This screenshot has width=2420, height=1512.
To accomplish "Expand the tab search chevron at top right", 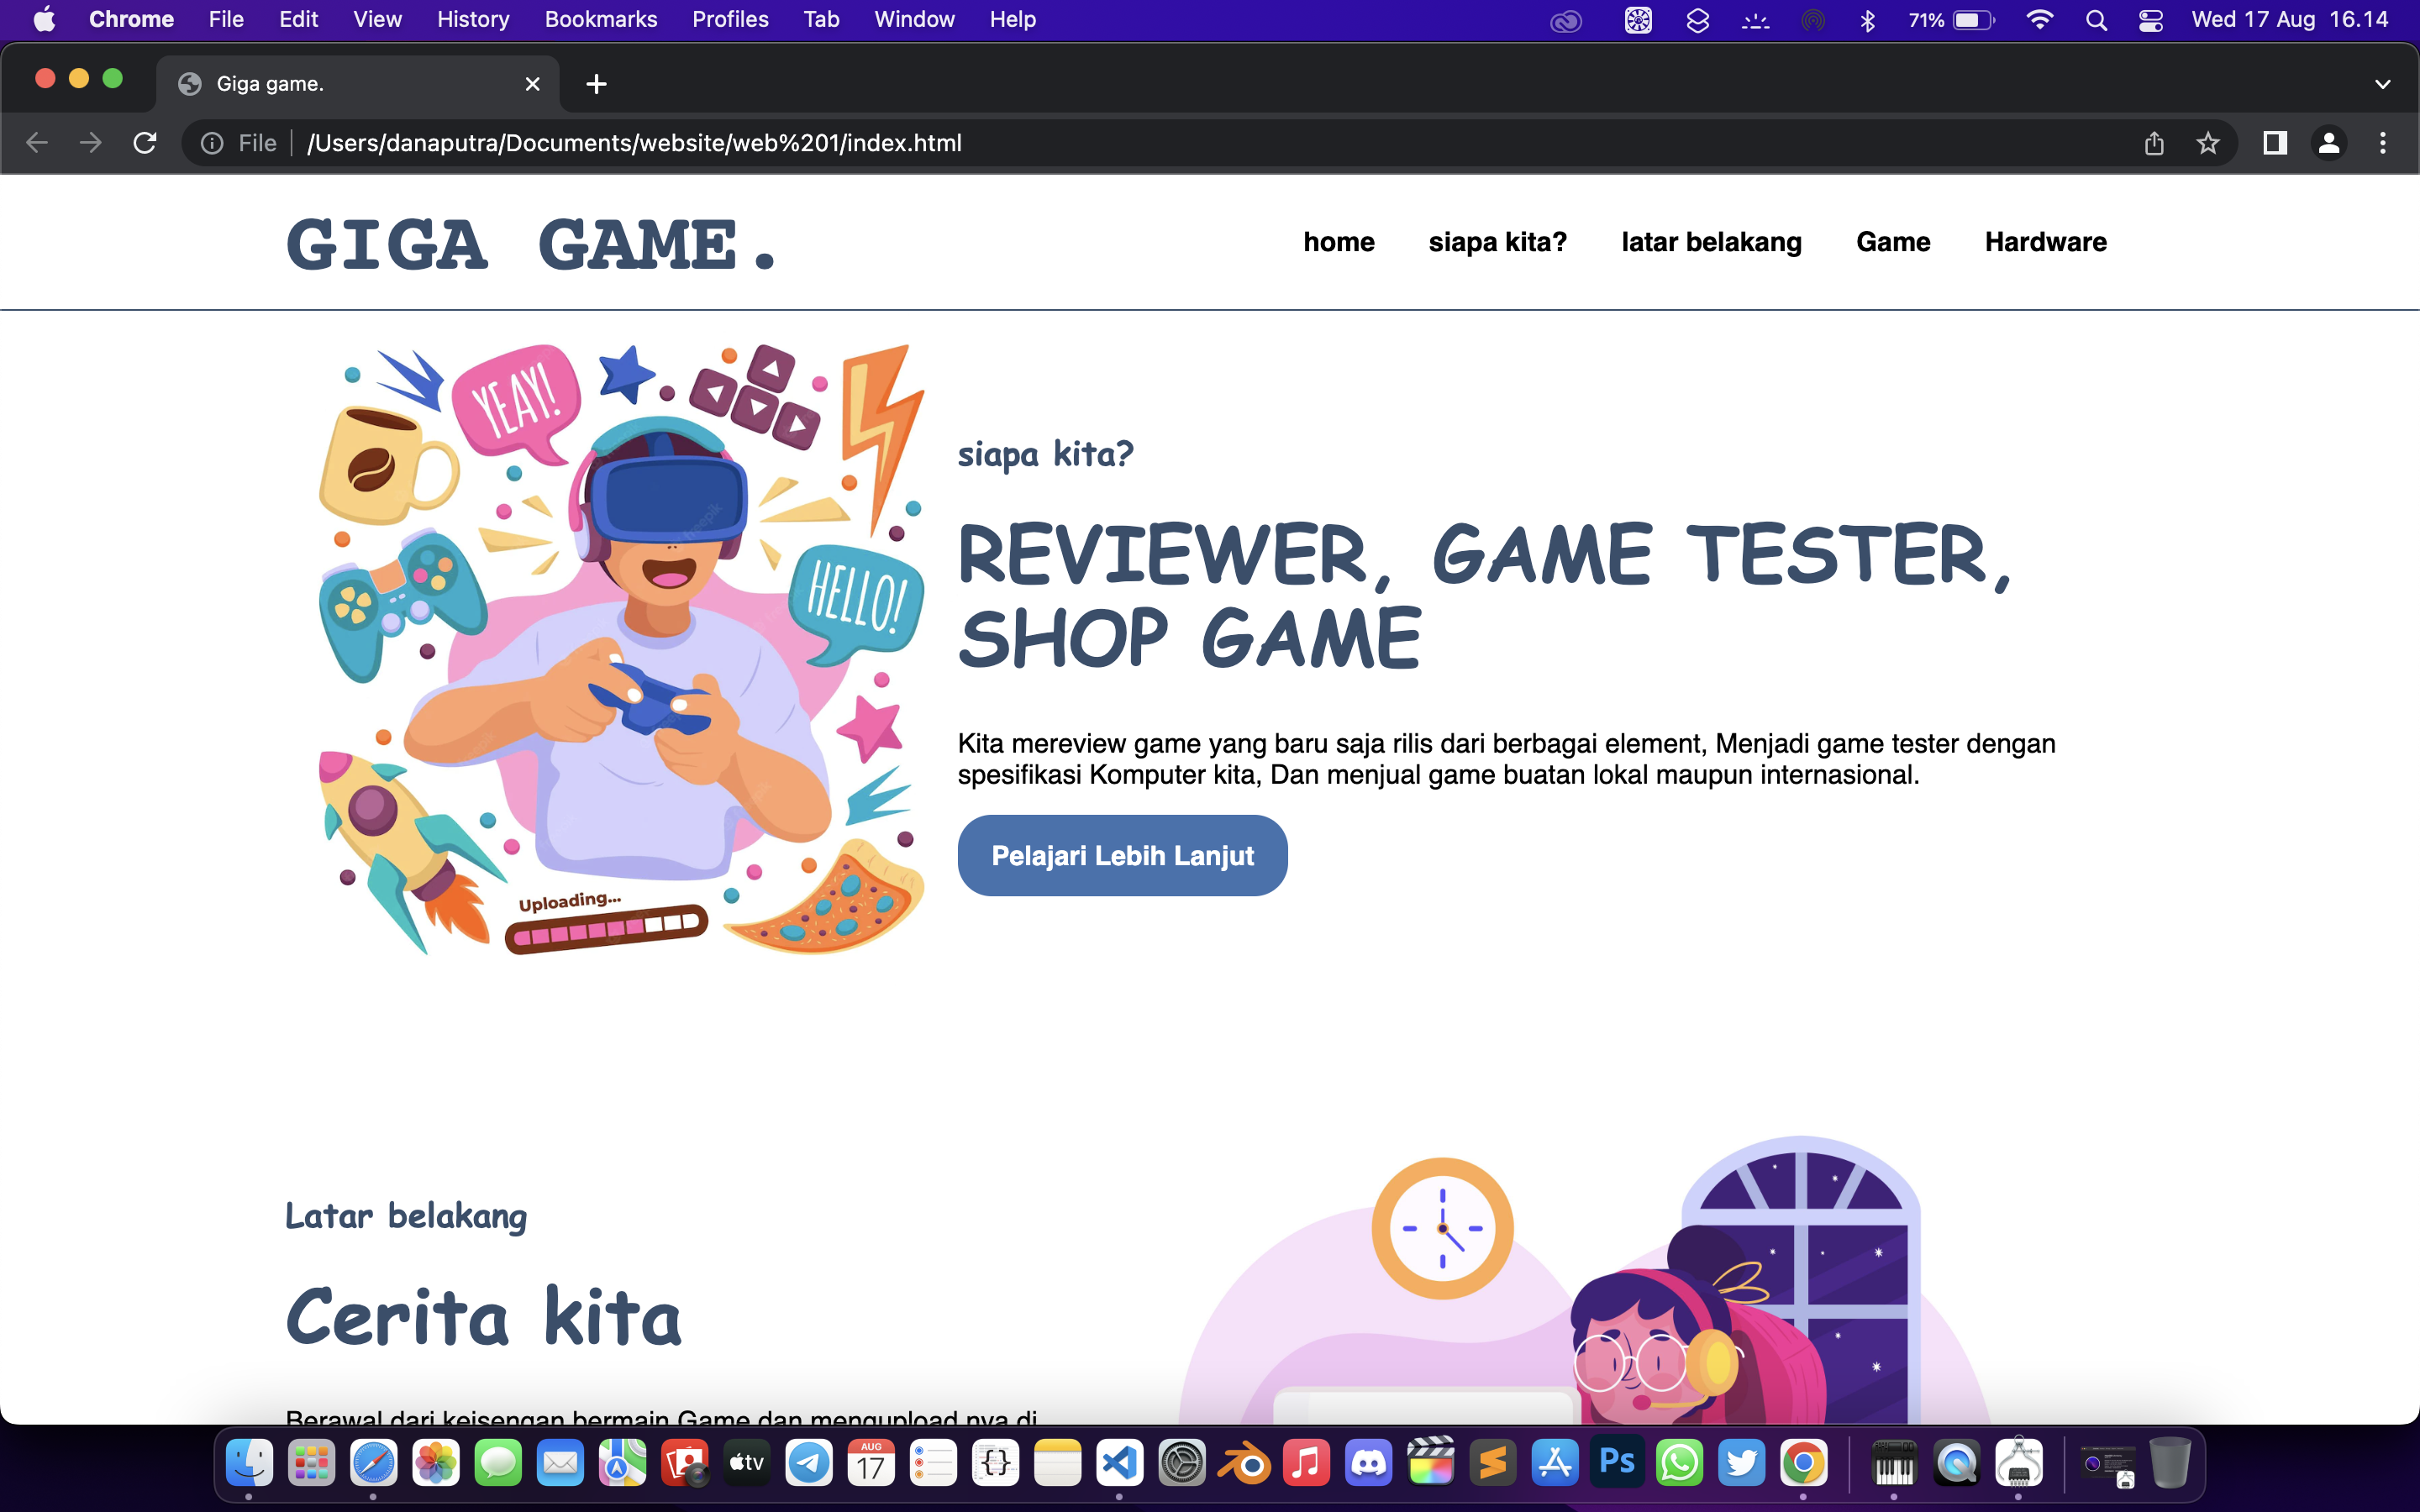I will click(x=2382, y=84).
